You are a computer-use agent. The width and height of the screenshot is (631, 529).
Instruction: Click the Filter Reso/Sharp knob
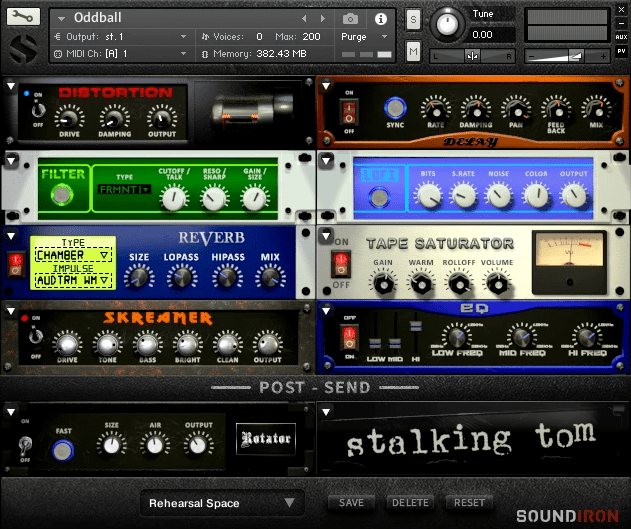[x=214, y=198]
